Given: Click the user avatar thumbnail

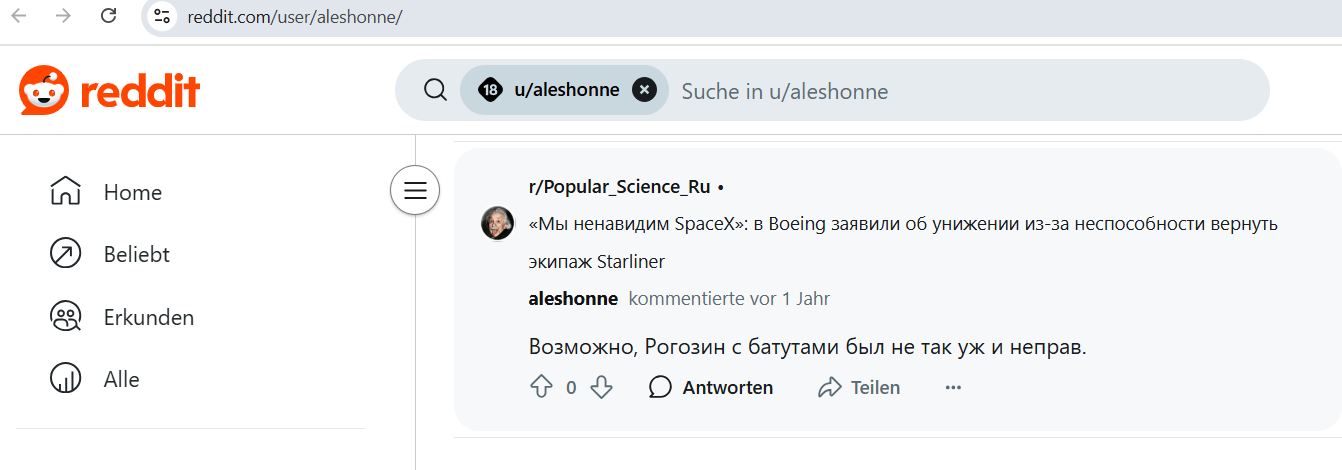Looking at the screenshot, I should point(497,223).
